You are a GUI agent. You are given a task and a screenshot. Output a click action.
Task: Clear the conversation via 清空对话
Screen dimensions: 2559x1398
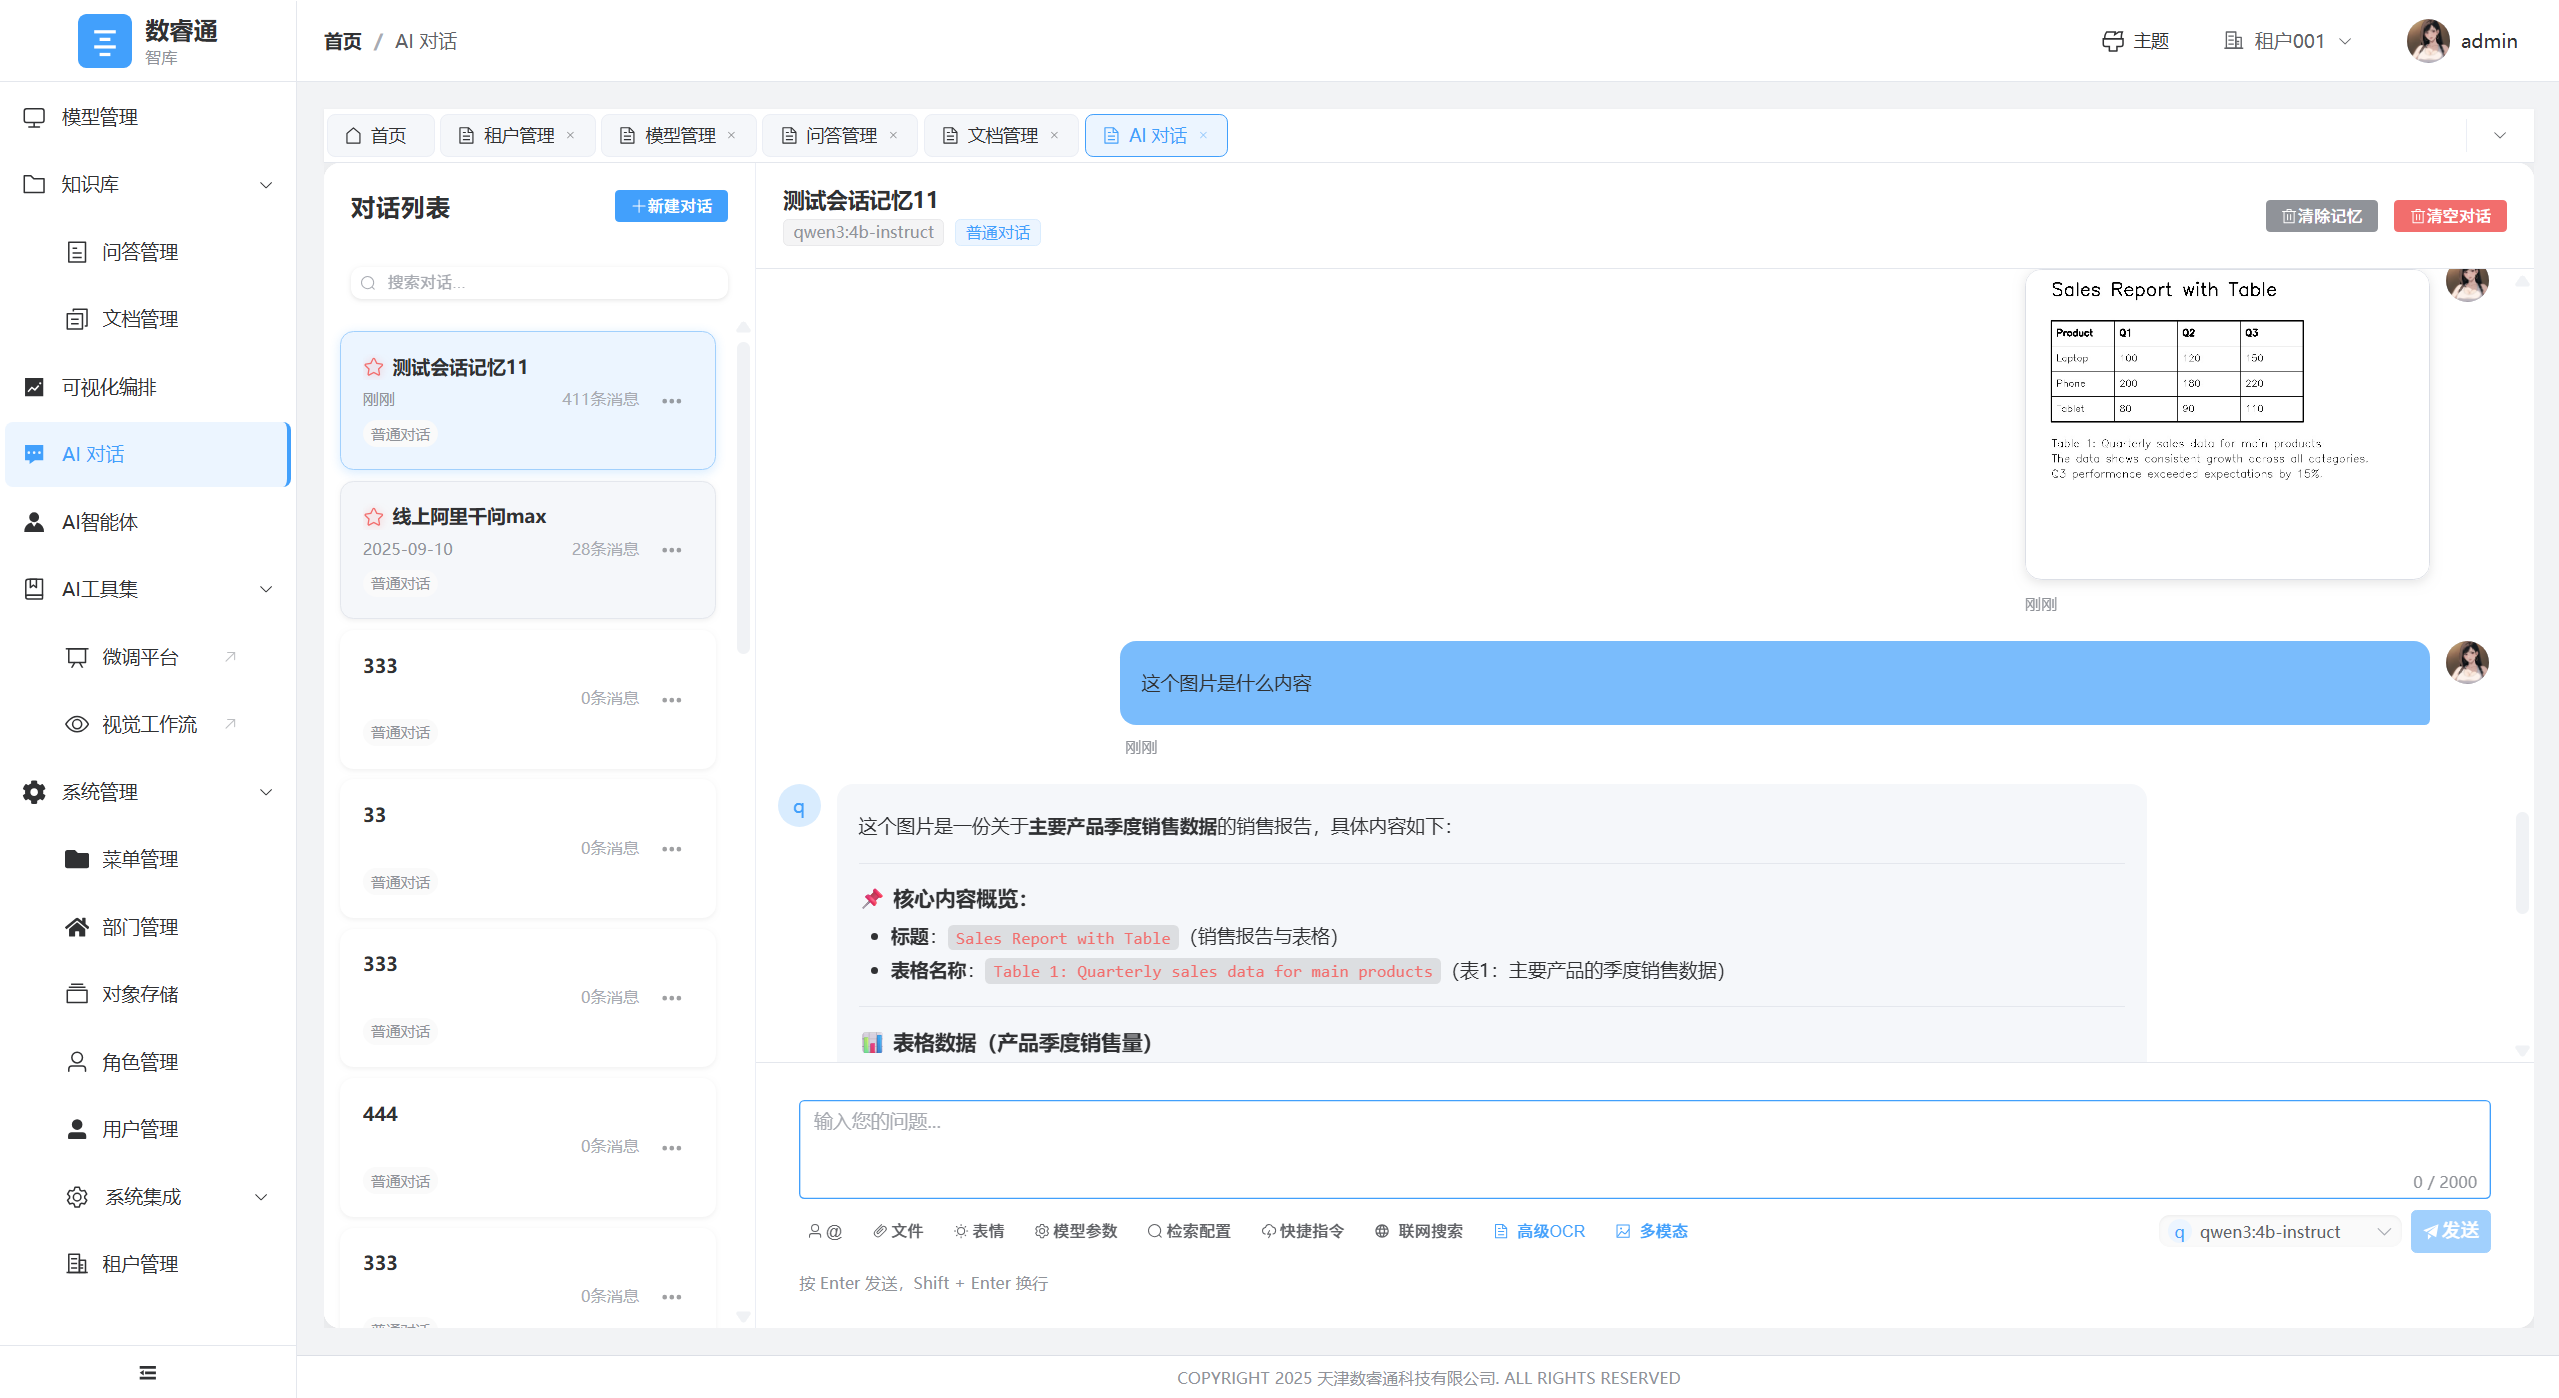[x=2449, y=215]
